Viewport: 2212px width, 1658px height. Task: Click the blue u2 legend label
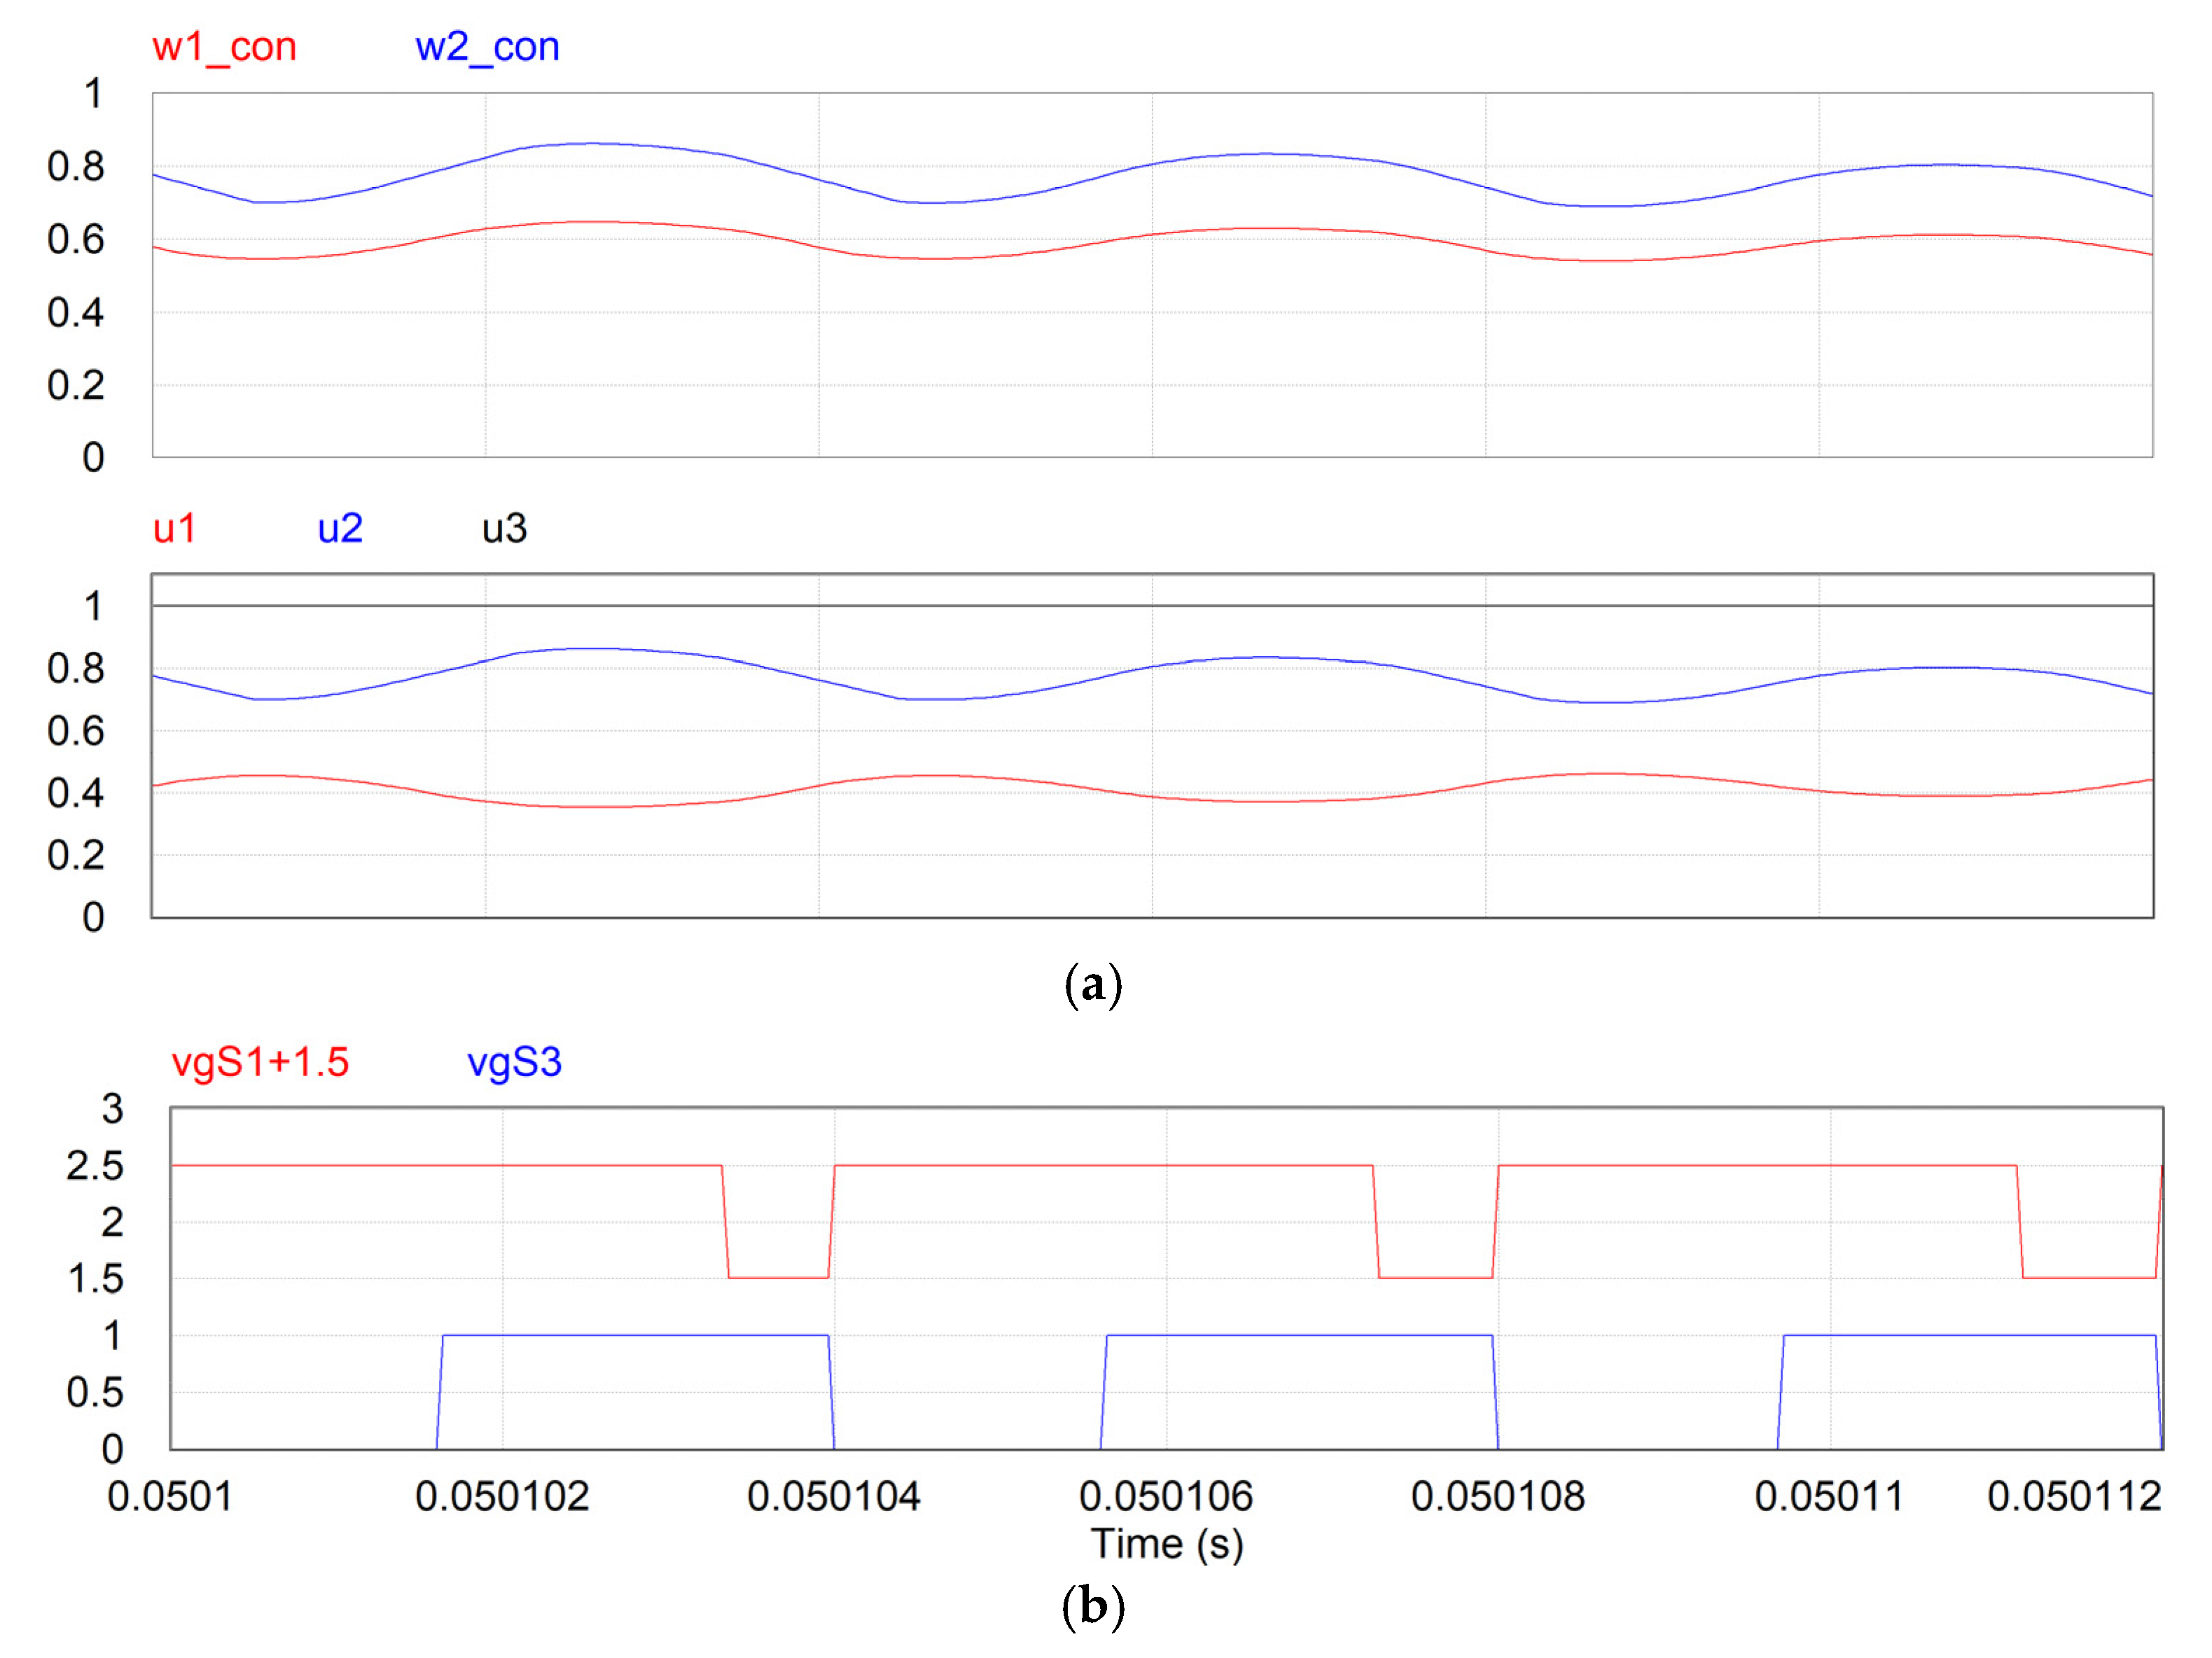(x=339, y=528)
